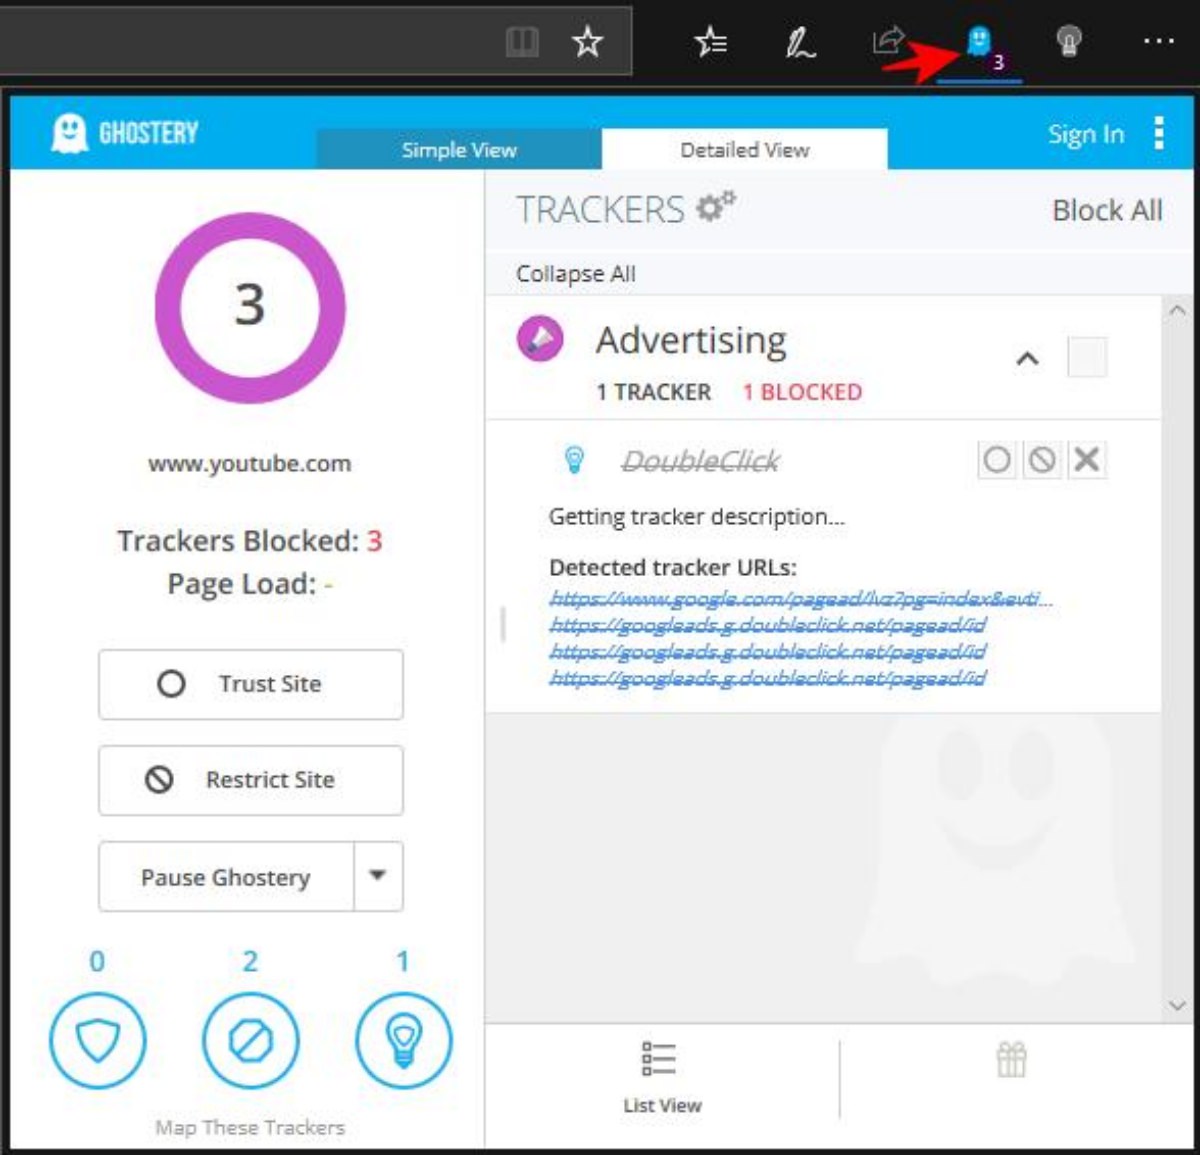Add page to favorites with star icon
Image resolution: width=1200 pixels, height=1155 pixels.
(587, 42)
